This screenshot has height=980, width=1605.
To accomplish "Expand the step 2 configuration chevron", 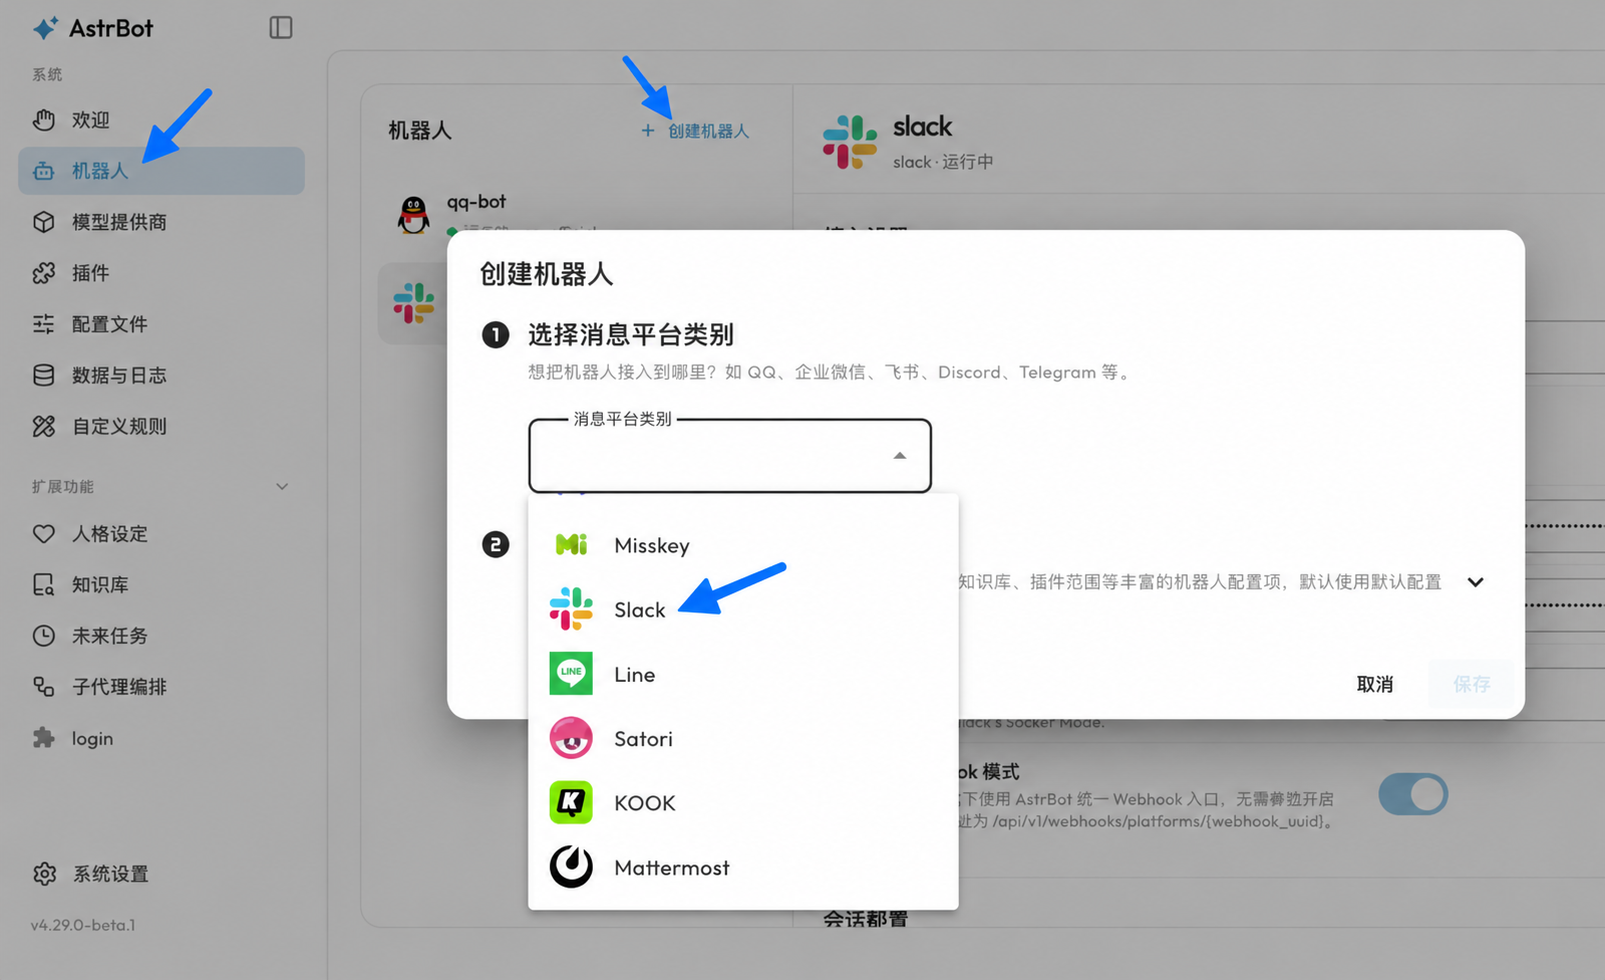I will click(x=1475, y=582).
